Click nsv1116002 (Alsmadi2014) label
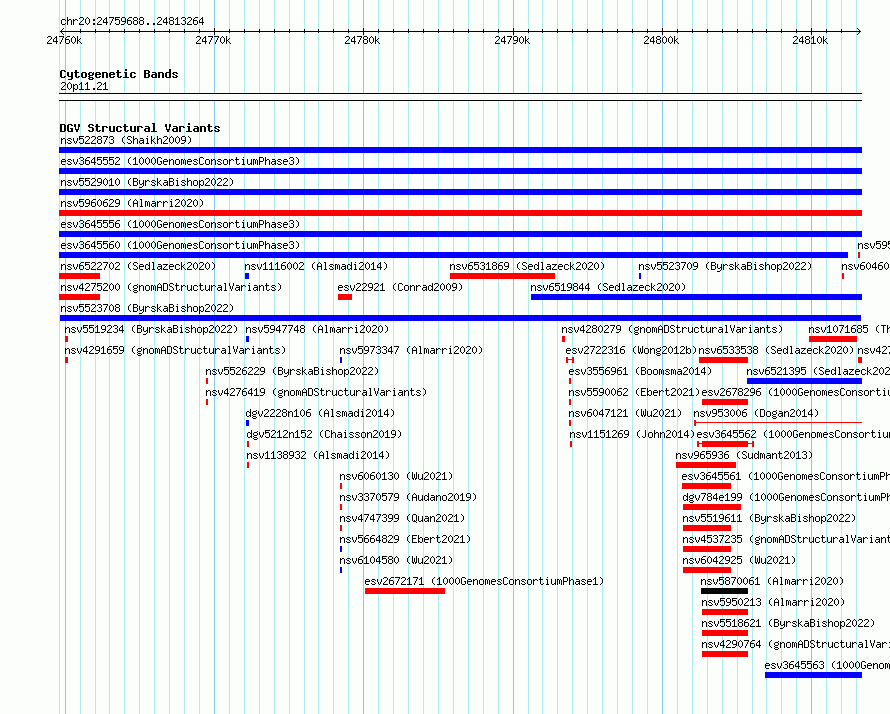Viewport: 890px width, 714px height. (316, 266)
